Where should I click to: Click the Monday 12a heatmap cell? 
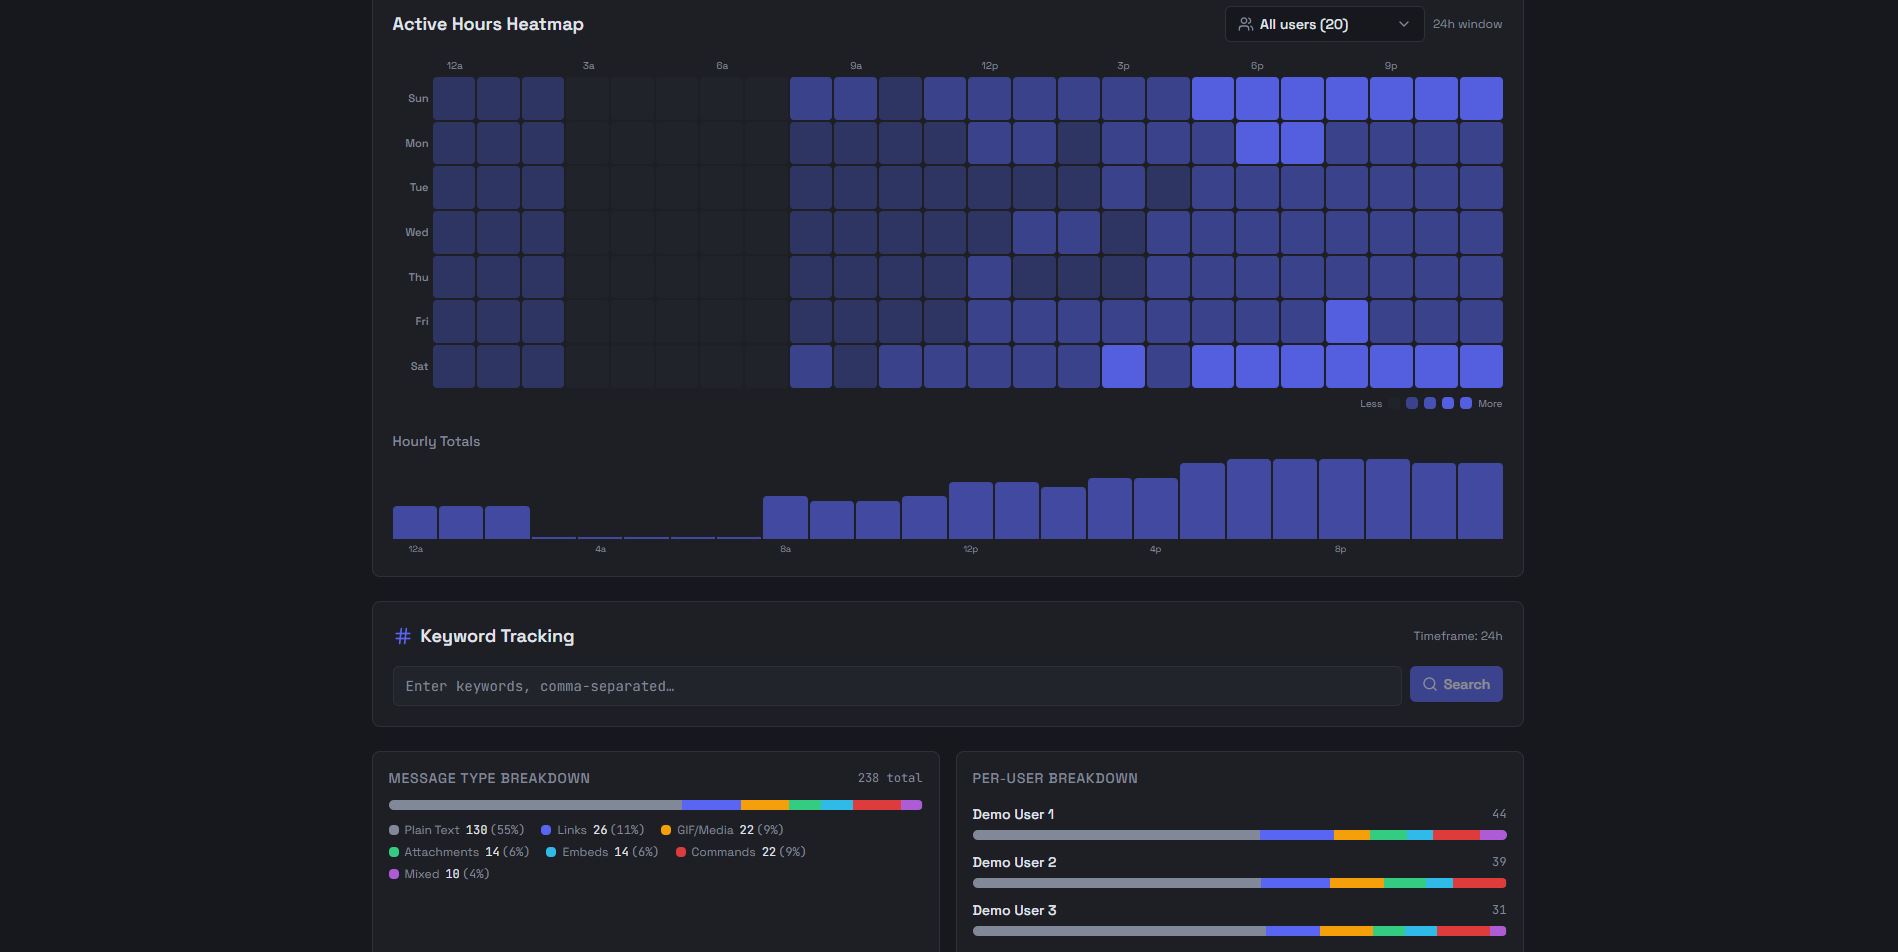click(x=454, y=143)
